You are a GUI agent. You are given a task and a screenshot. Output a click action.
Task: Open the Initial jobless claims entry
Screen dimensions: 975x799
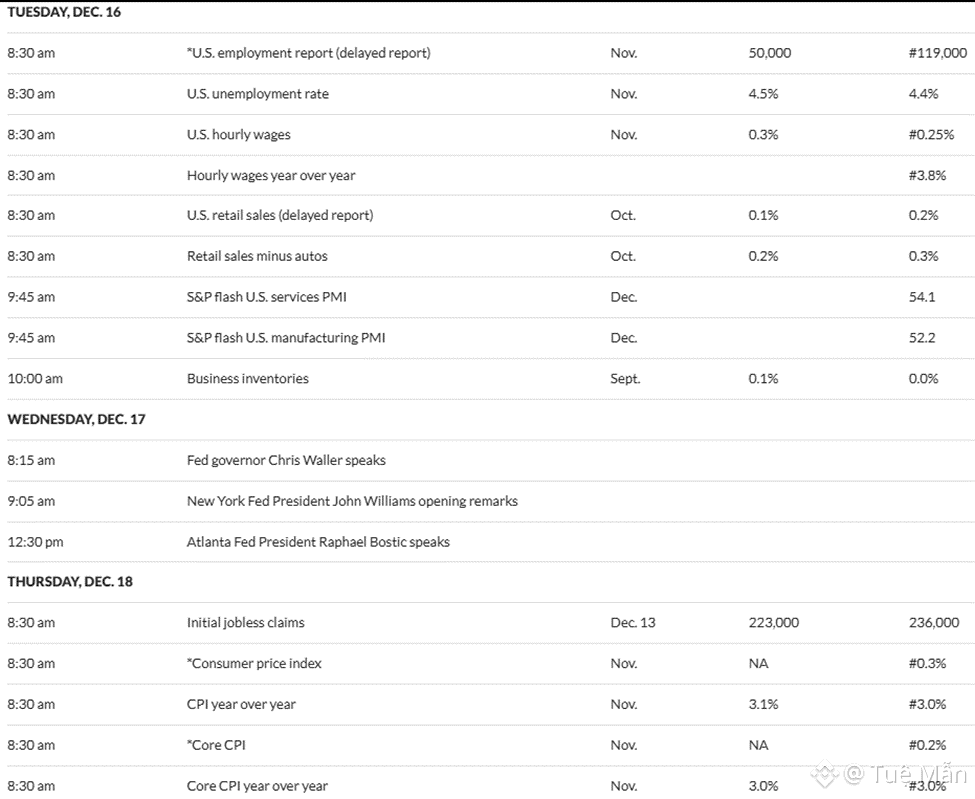pyautogui.click(x=245, y=622)
